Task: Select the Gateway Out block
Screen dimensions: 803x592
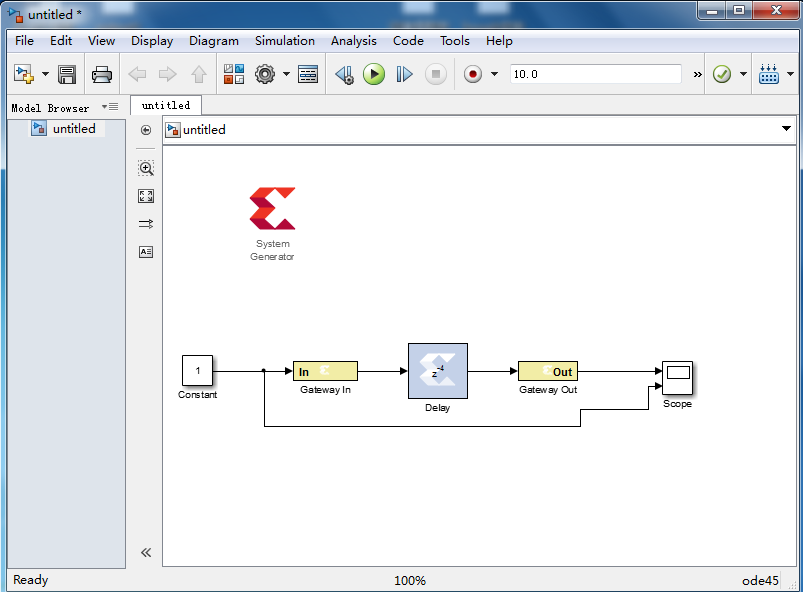Action: (548, 371)
